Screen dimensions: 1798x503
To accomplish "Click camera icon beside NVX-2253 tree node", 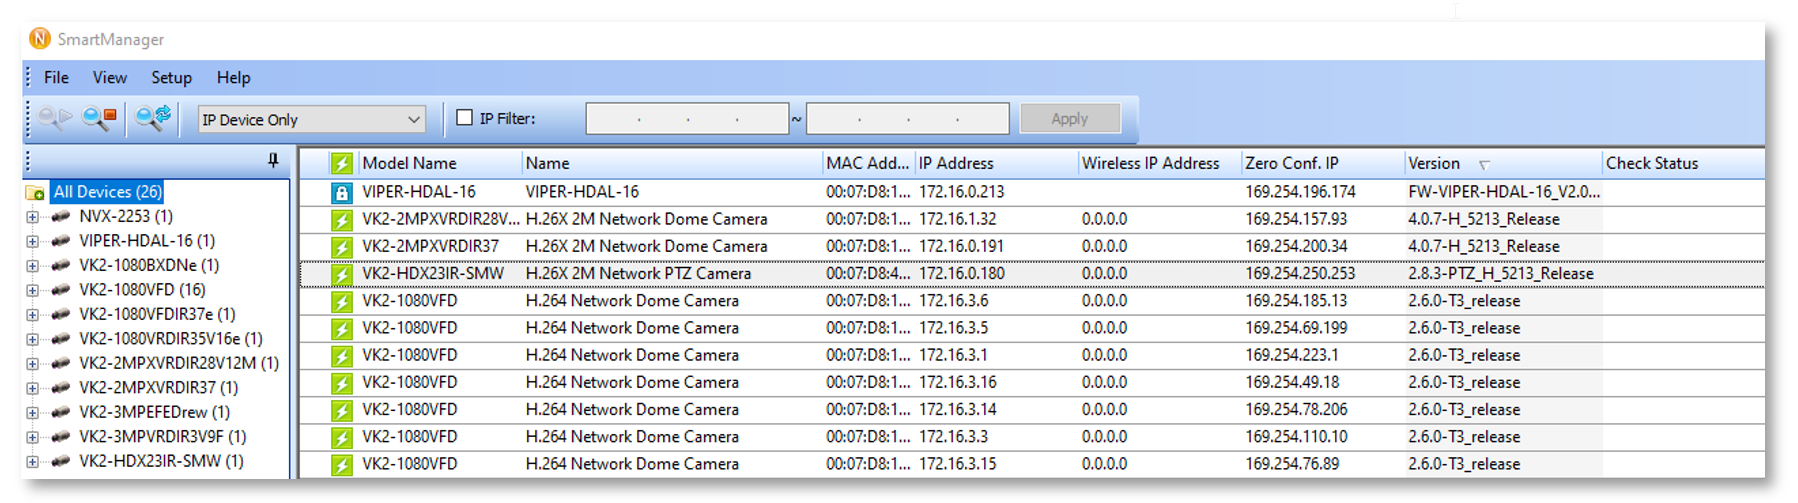I will (61, 216).
